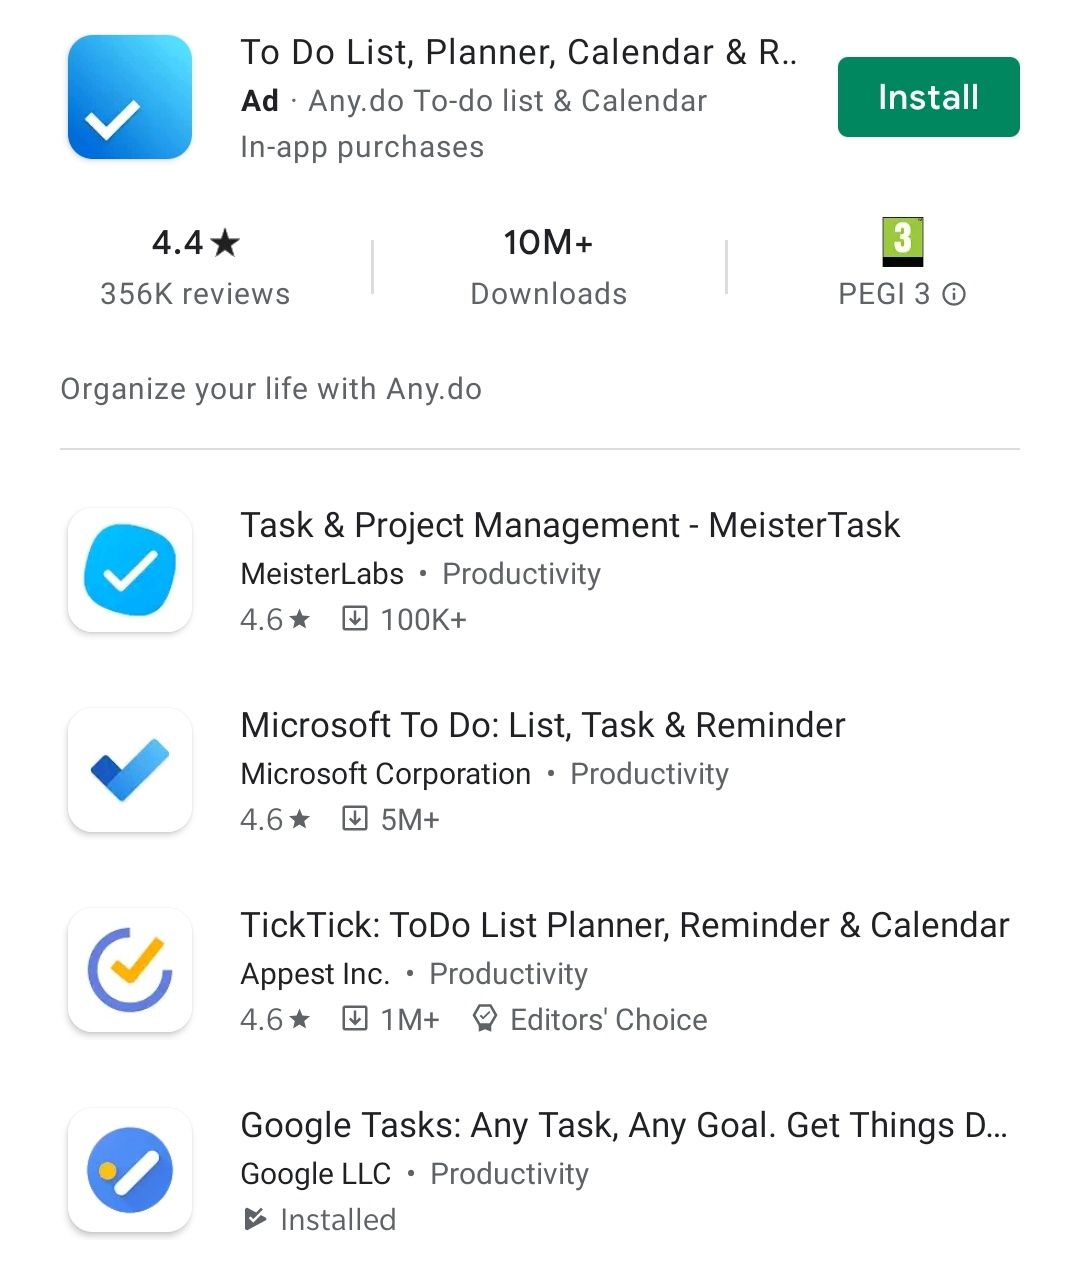Open the TickTick app icon

point(130,970)
